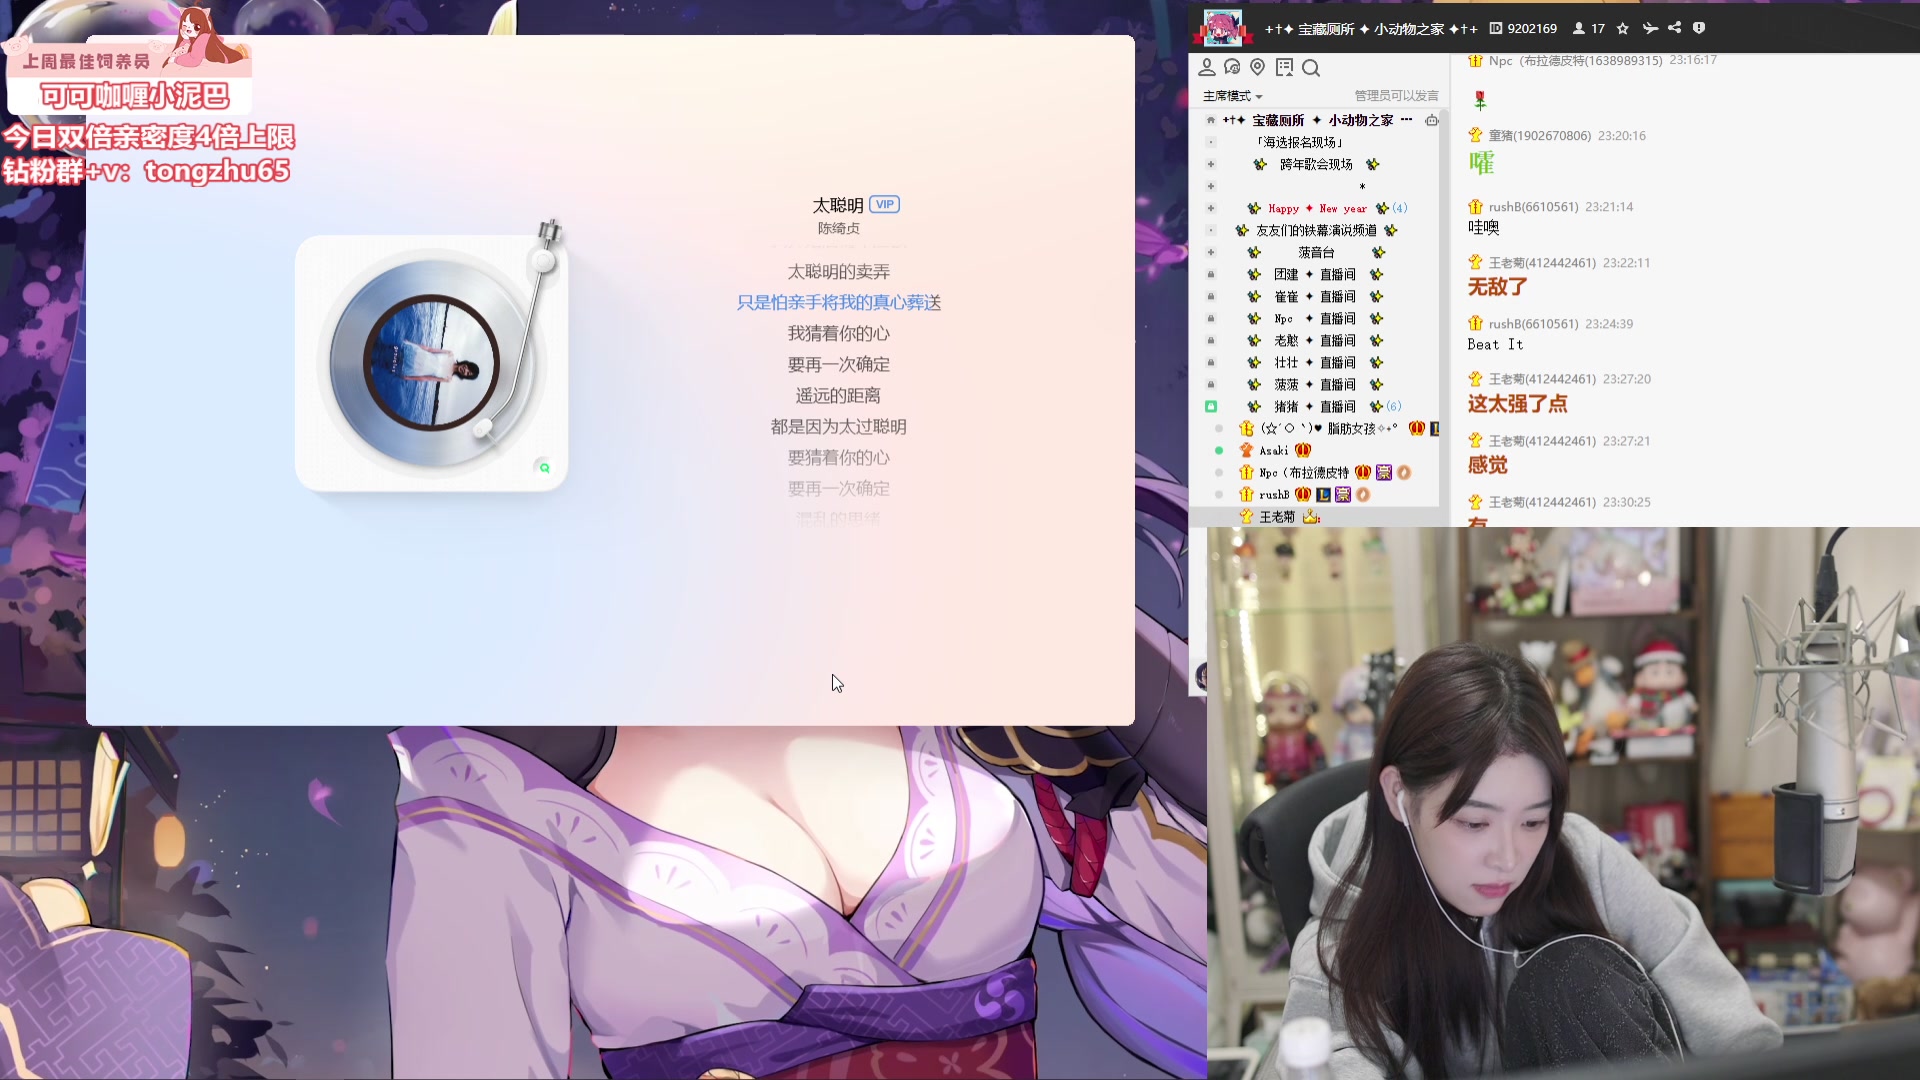Click the green speaking dot beside Asaki
The height and width of the screenshot is (1080, 1920).
[x=1219, y=450]
